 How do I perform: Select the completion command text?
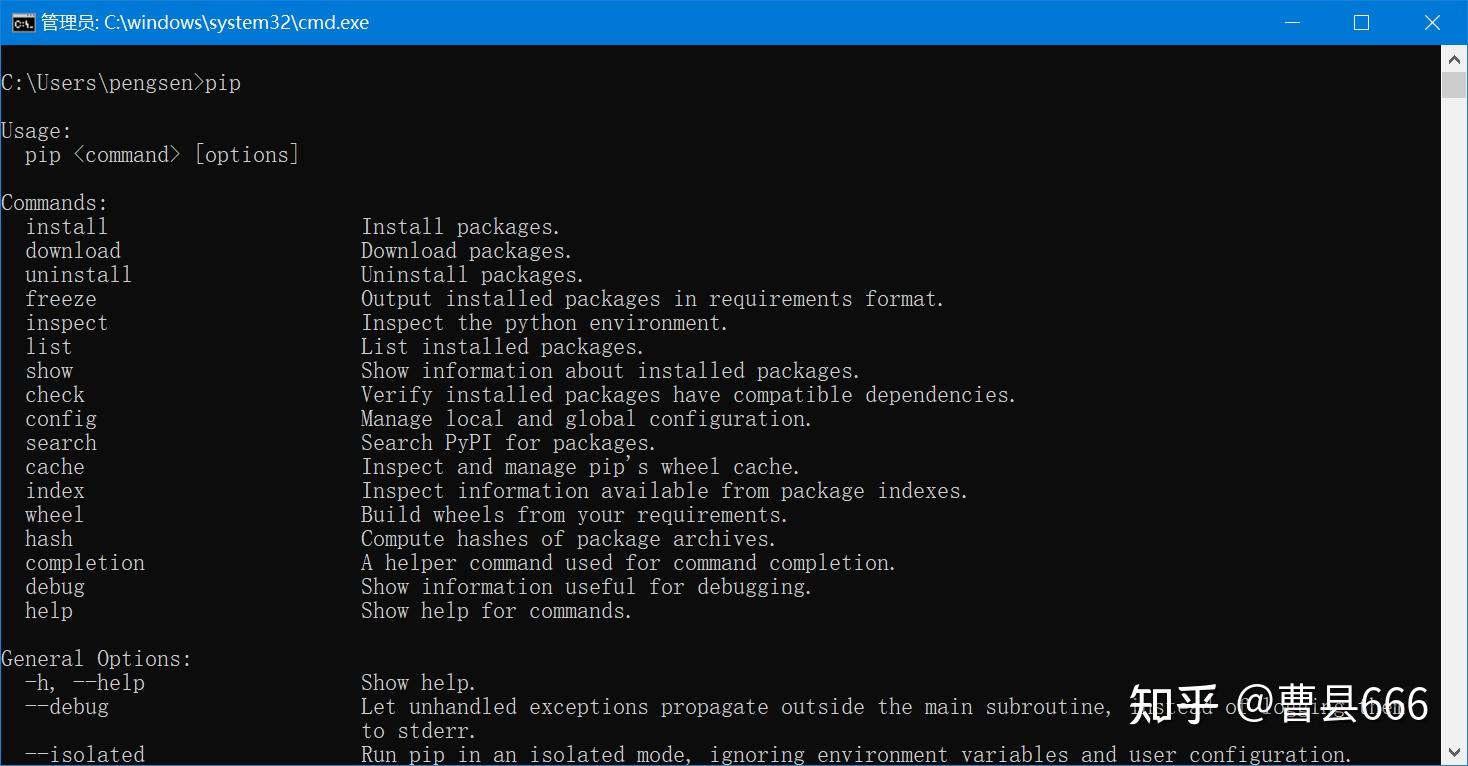pos(84,562)
